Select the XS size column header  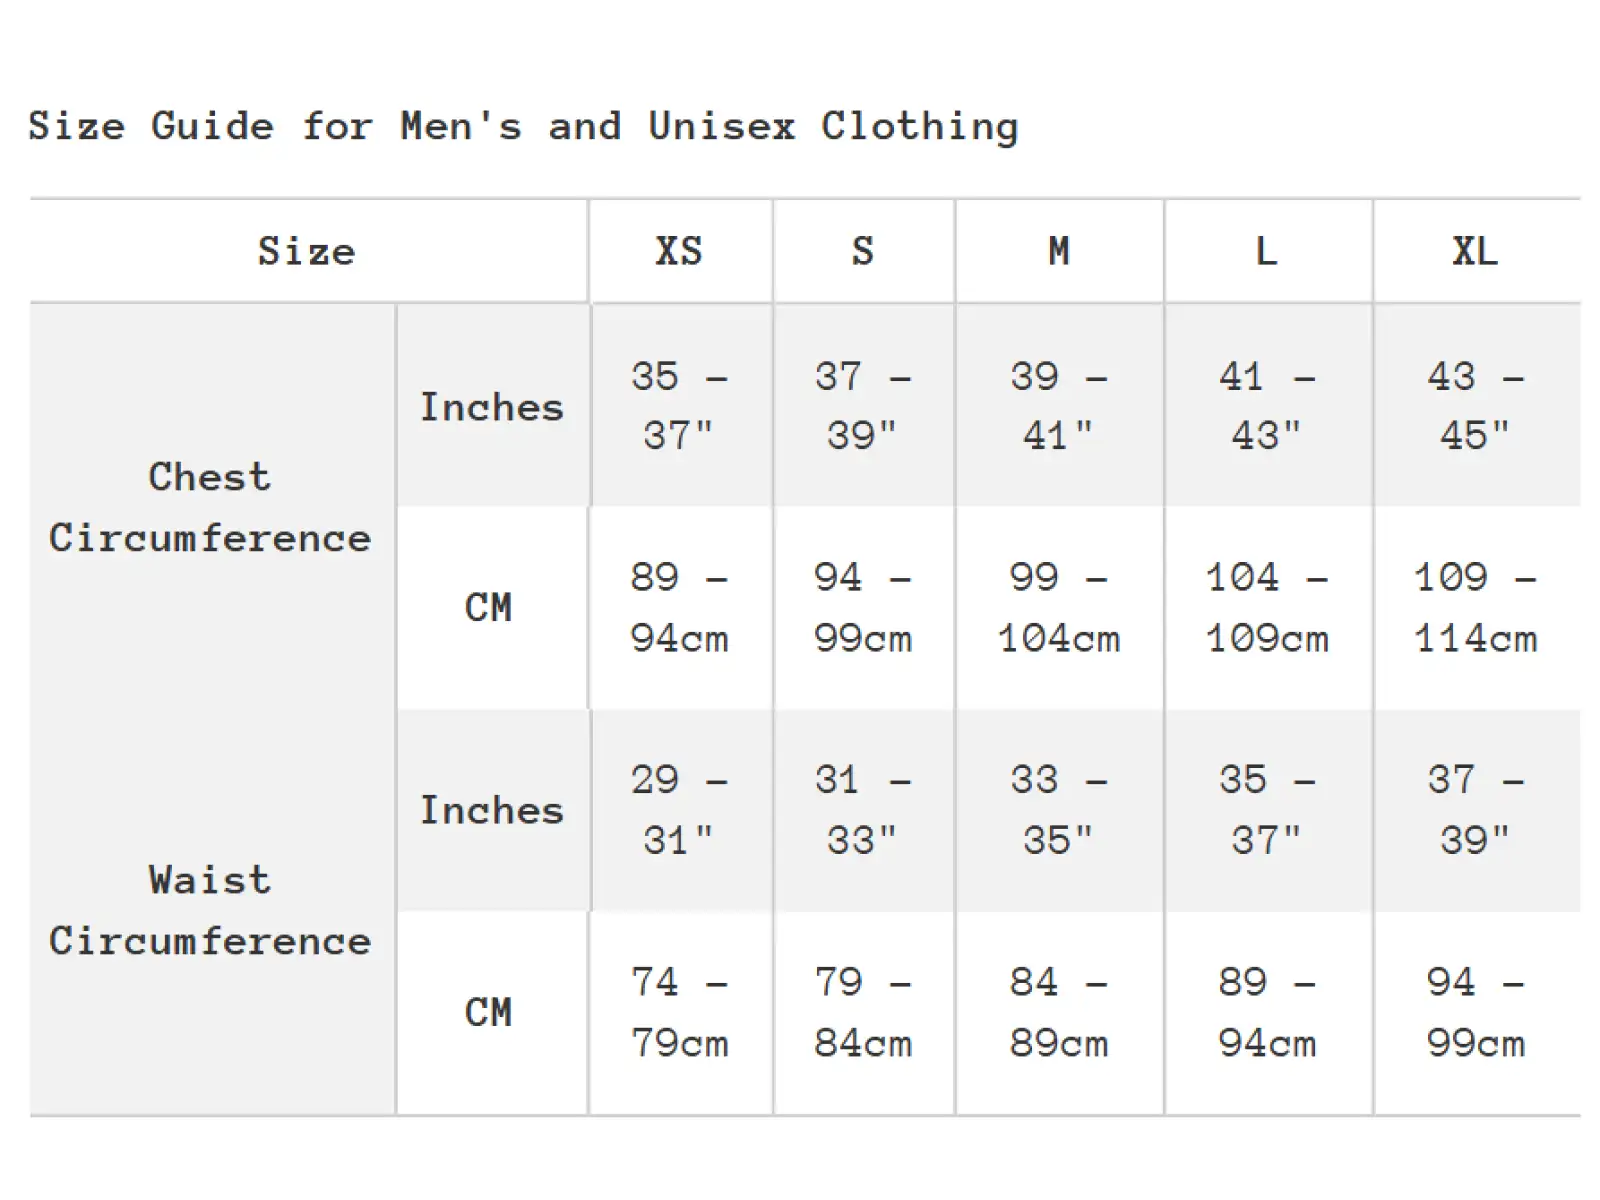click(x=680, y=251)
